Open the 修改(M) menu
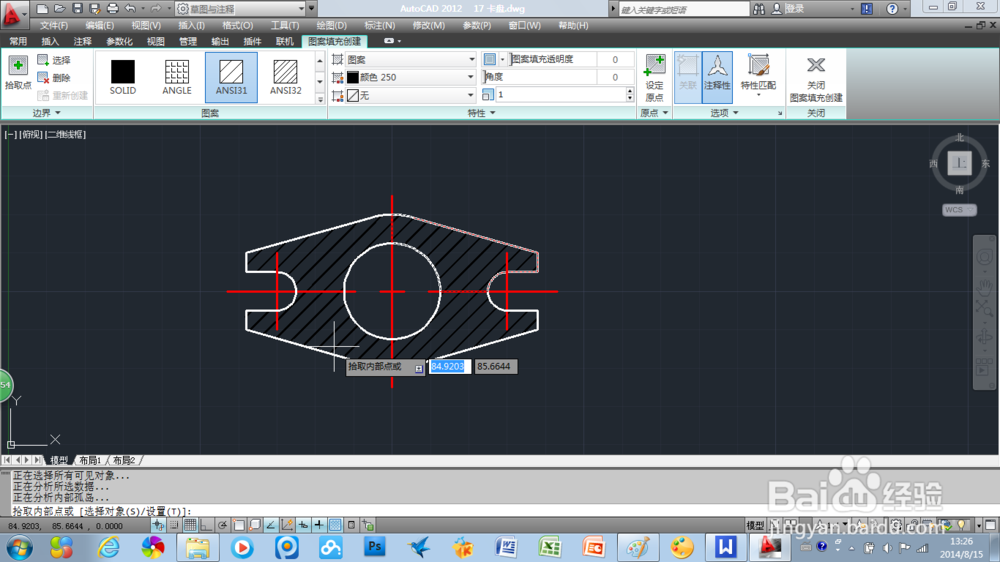Image resolution: width=1000 pixels, height=562 pixels. pos(429,26)
